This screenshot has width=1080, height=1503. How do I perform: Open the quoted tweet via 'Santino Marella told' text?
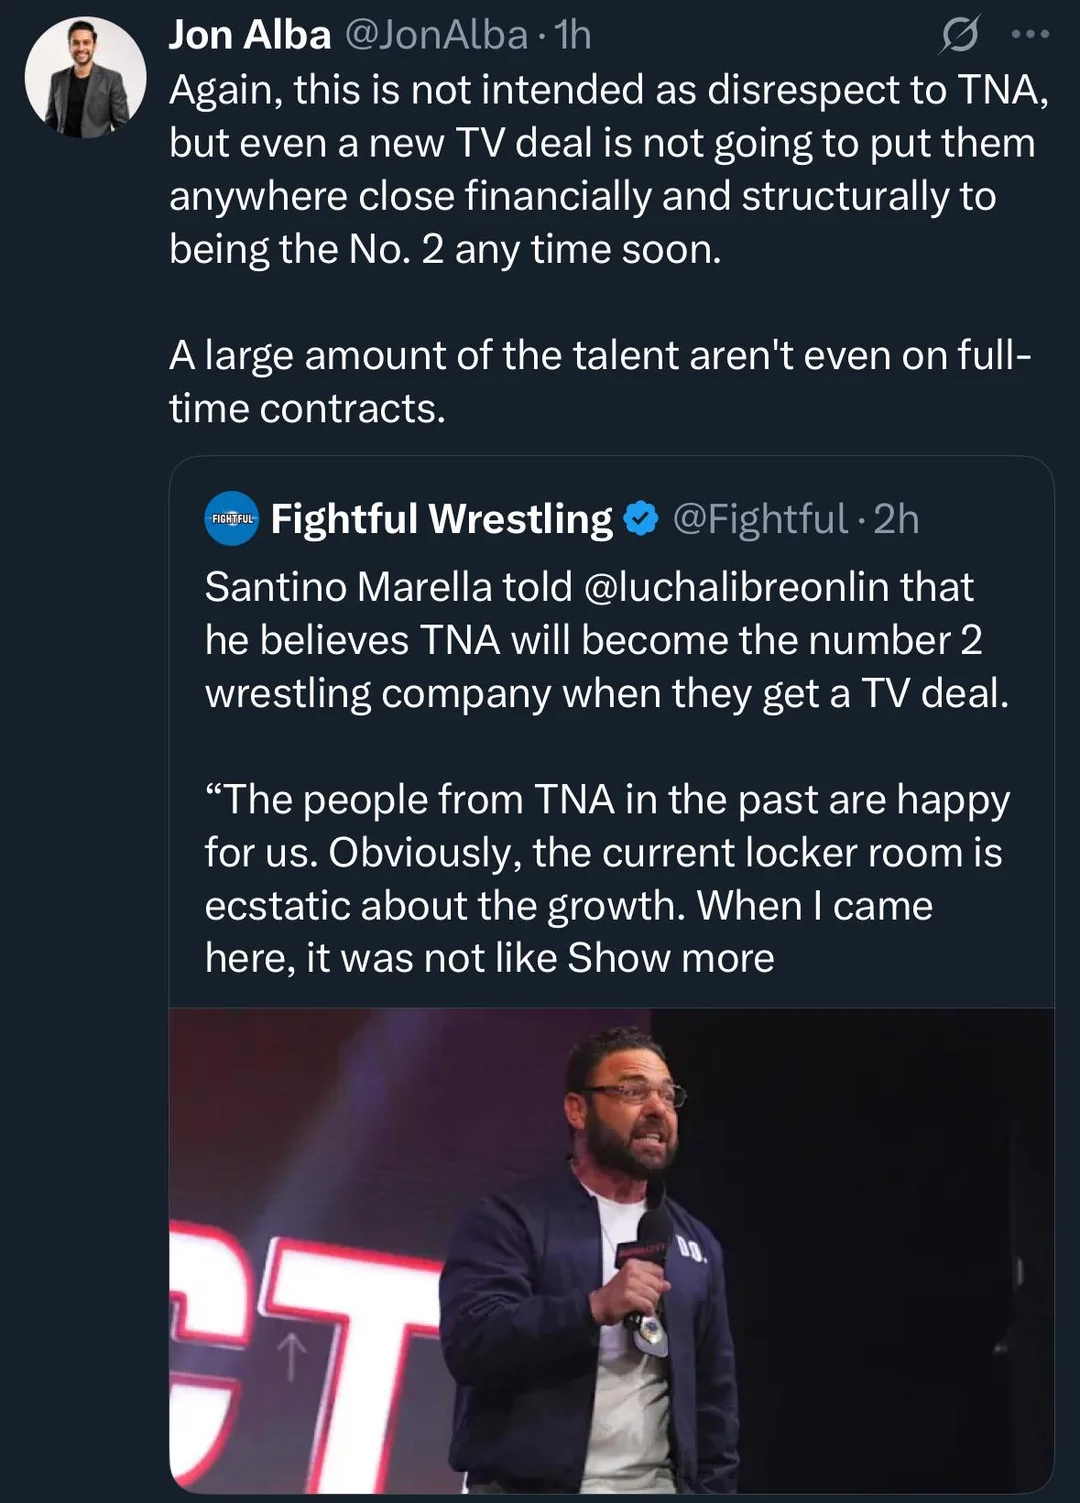tap(390, 587)
